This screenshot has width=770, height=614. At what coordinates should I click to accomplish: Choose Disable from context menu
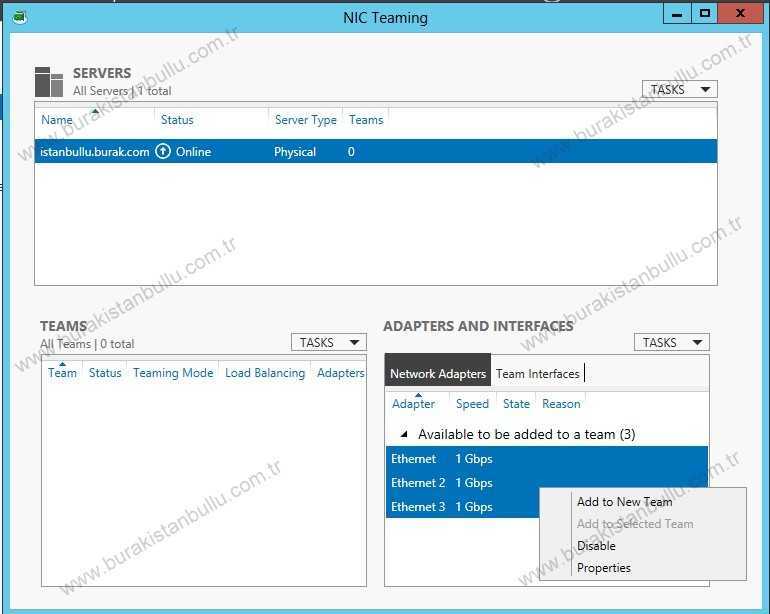[596, 546]
